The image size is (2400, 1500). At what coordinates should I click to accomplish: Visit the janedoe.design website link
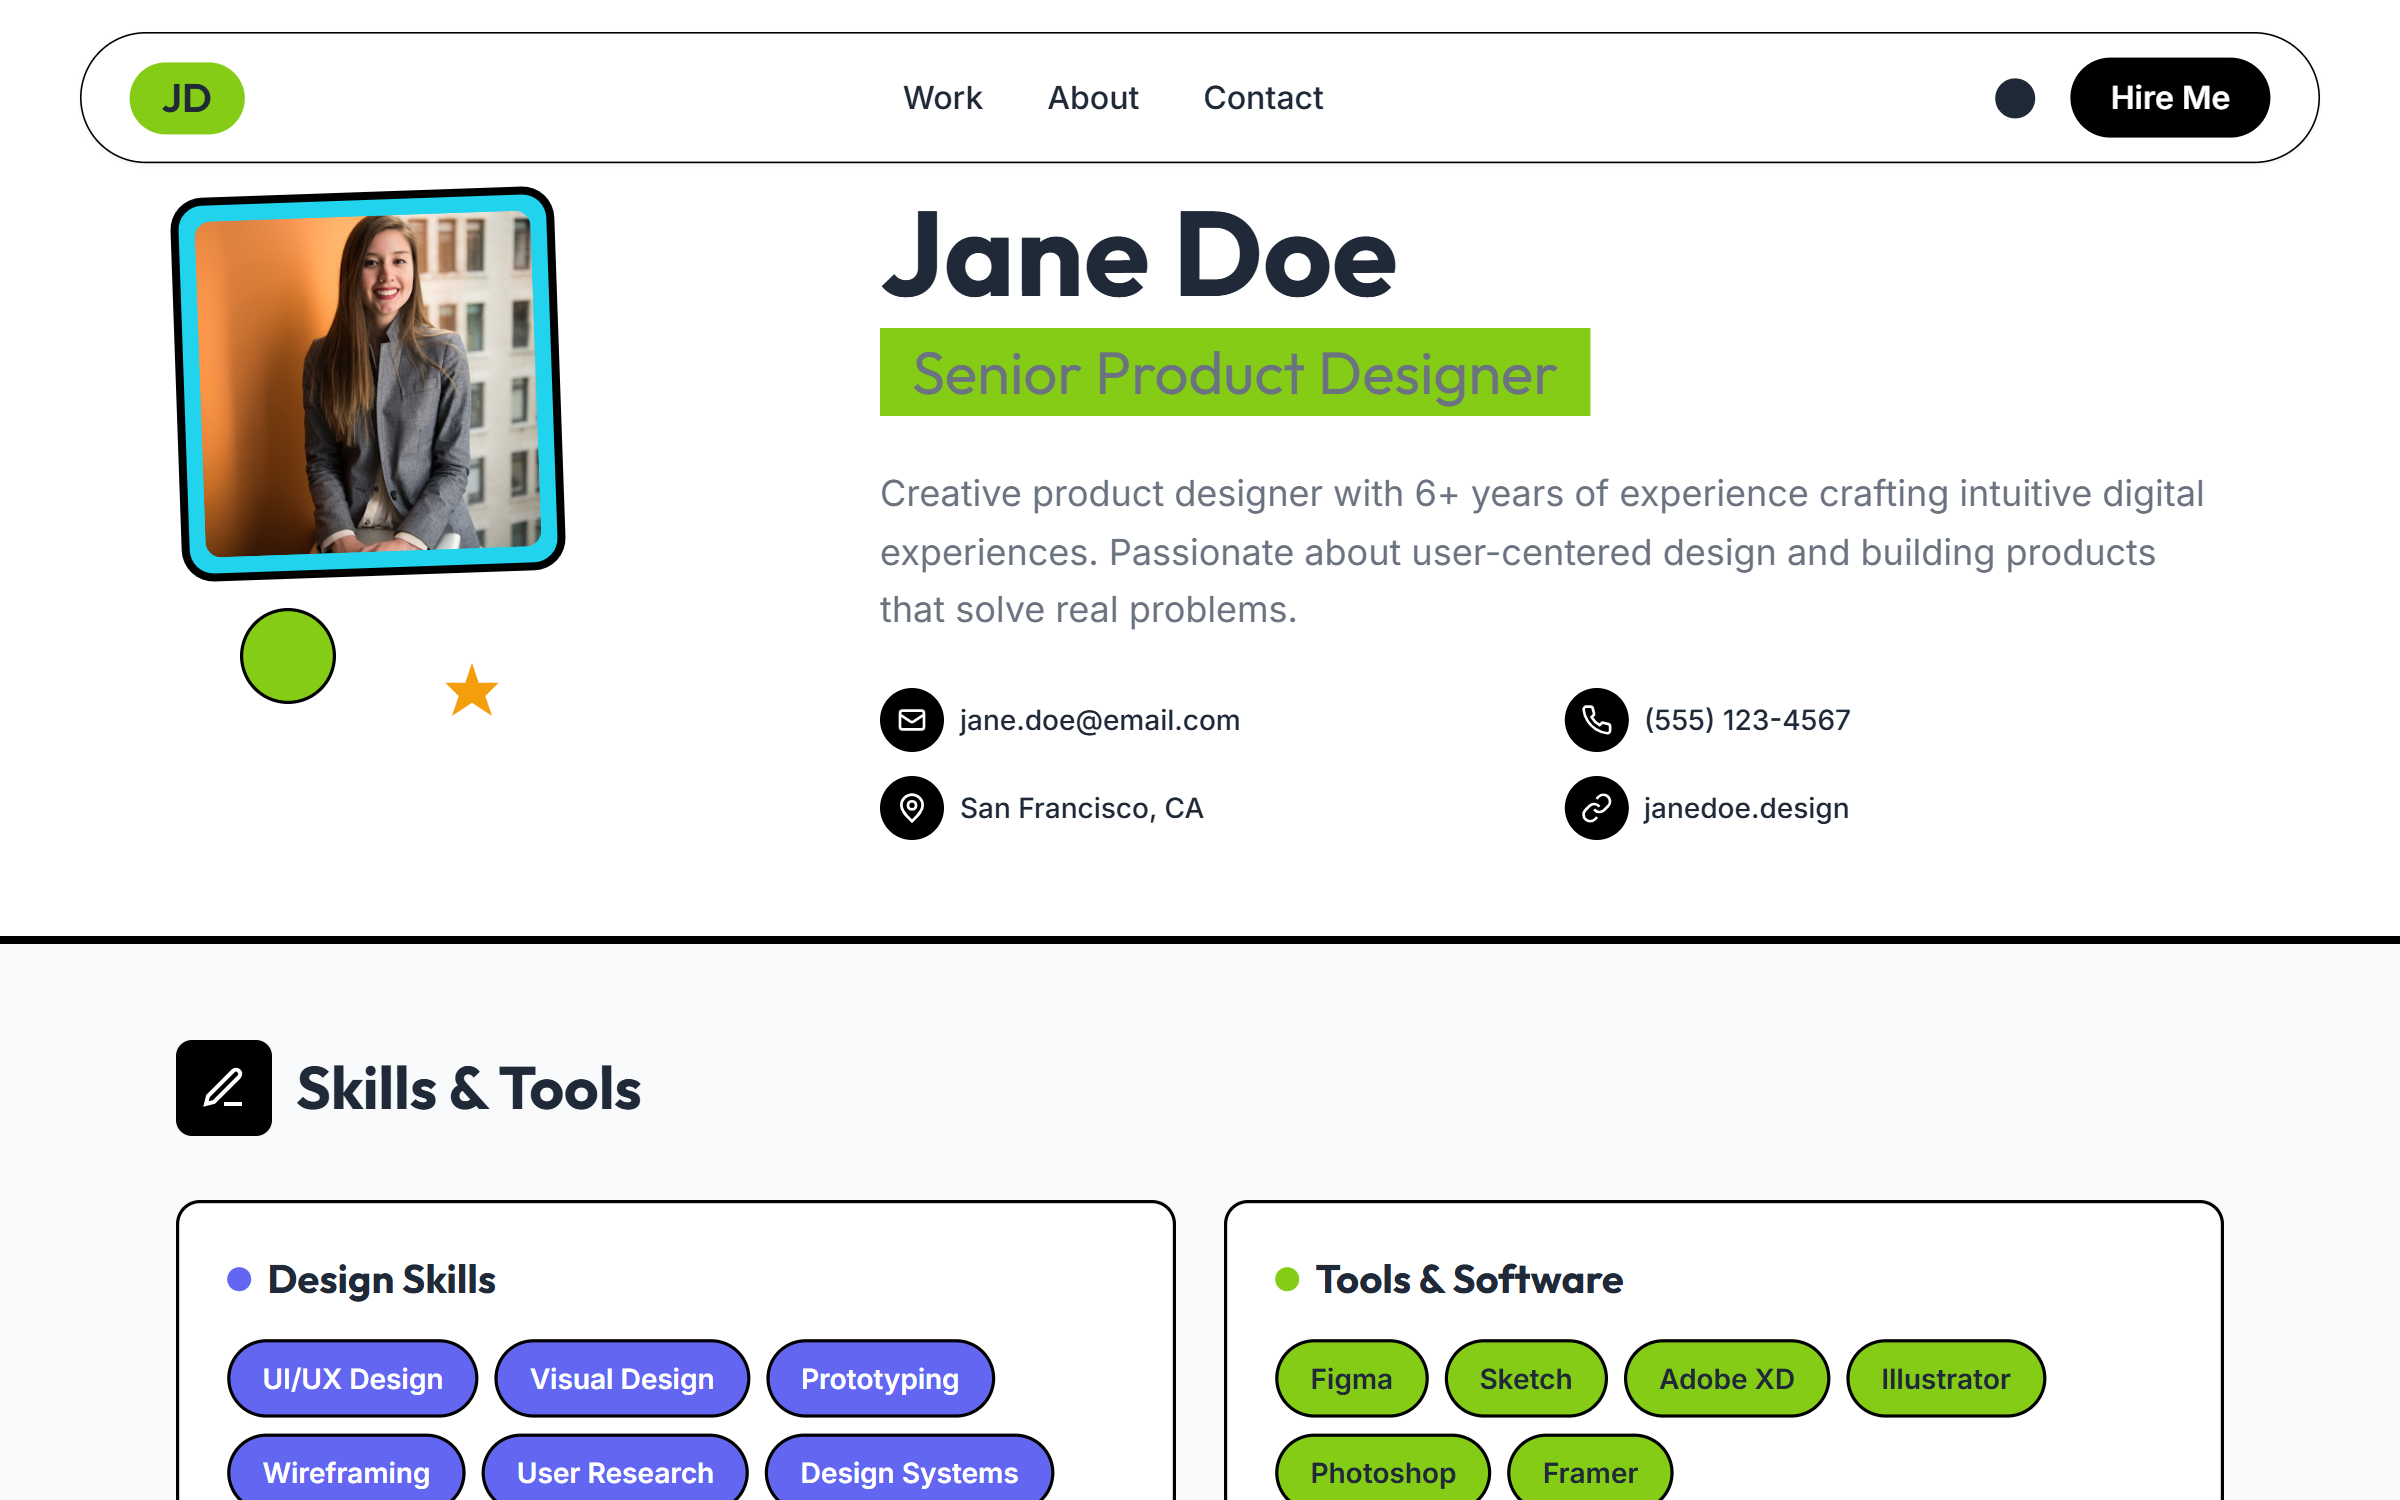1746,808
